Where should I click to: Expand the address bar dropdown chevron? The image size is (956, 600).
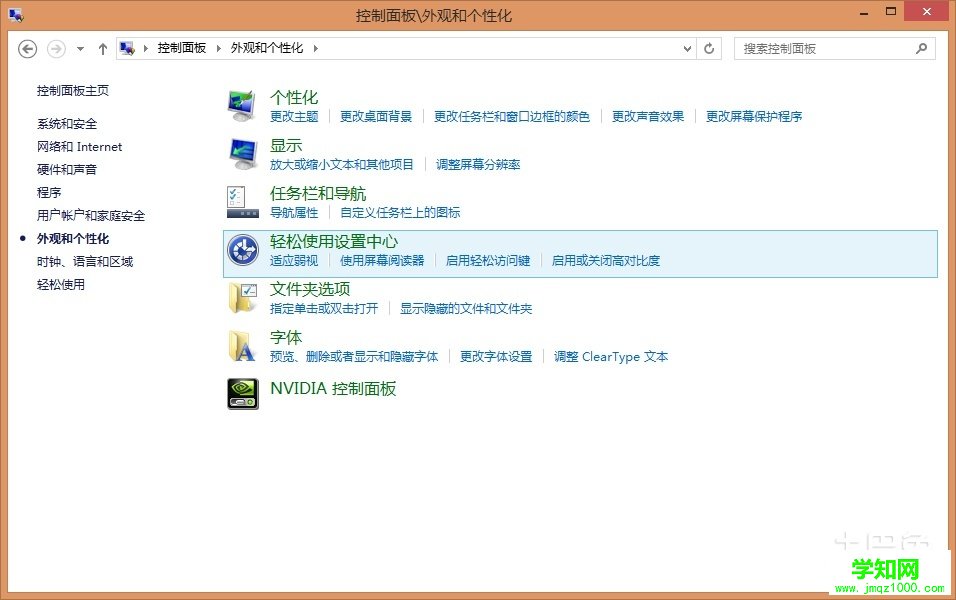click(x=686, y=48)
